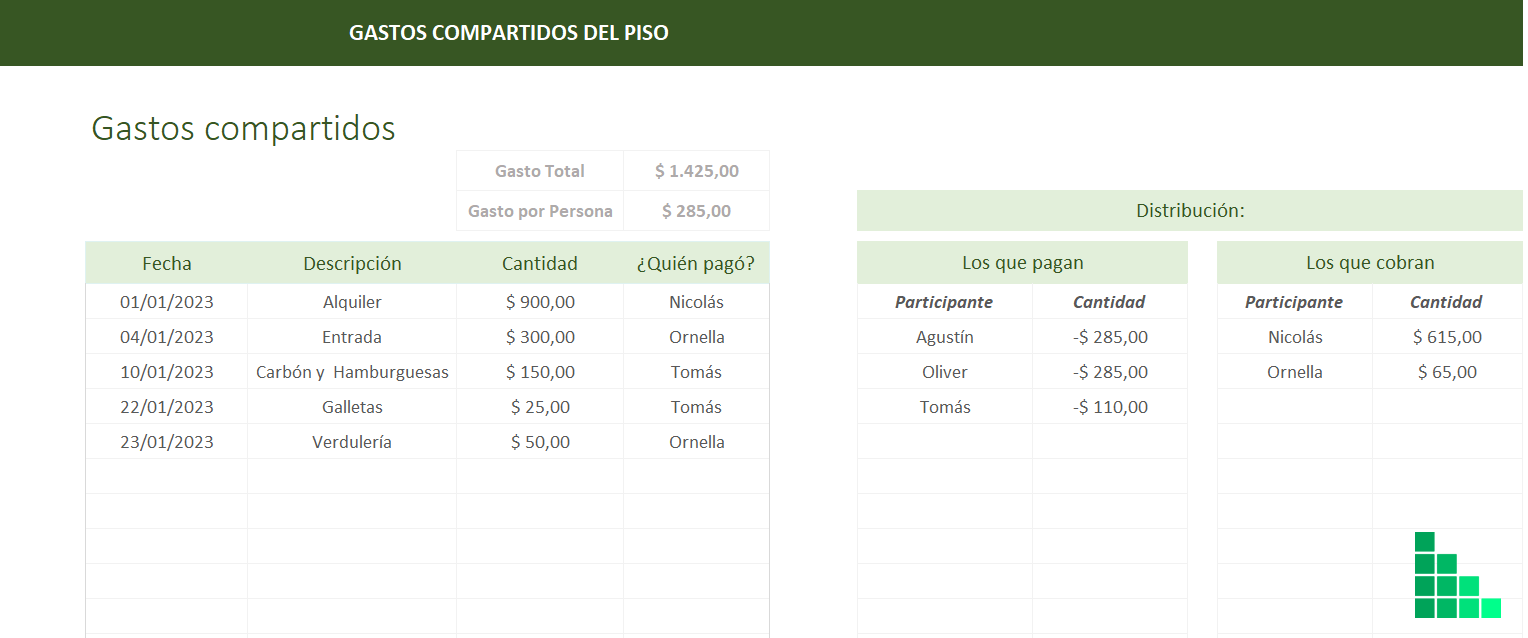This screenshot has height=638, width=1528.
Task: Select the Gasto por Persona amount cell
Action: [x=697, y=211]
